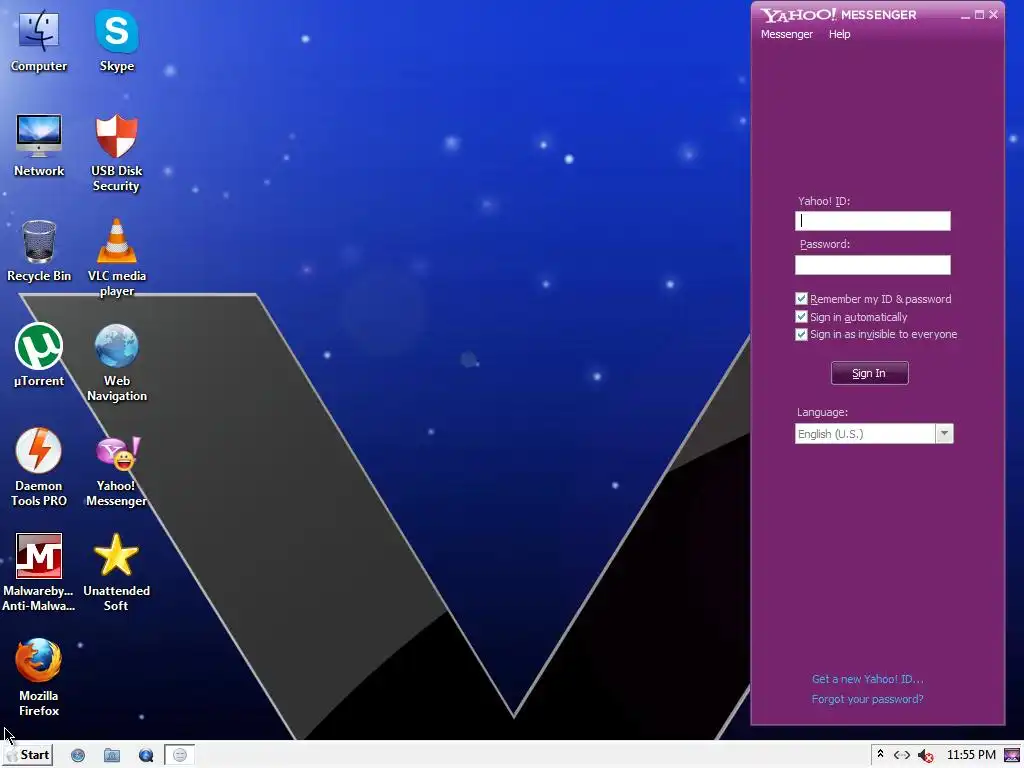The image size is (1024, 768).
Task: Focus the Yahoo! ID input field
Action: click(872, 221)
